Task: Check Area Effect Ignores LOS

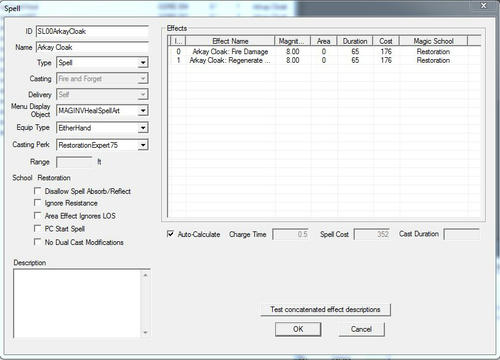Action: coord(37,216)
